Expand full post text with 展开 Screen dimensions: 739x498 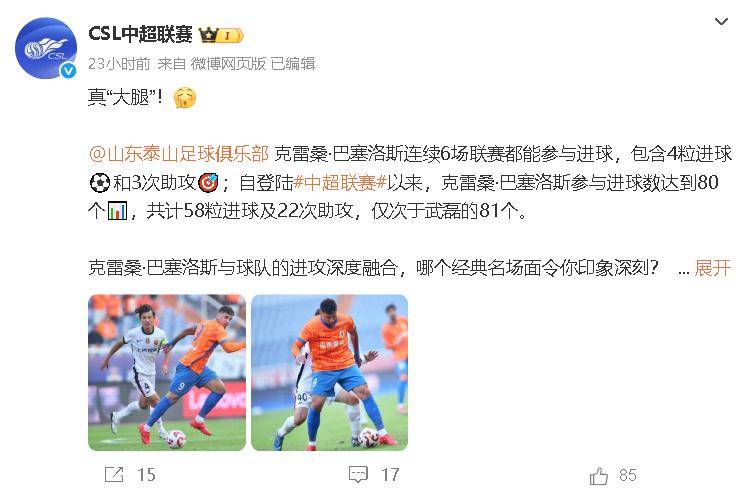point(712,268)
